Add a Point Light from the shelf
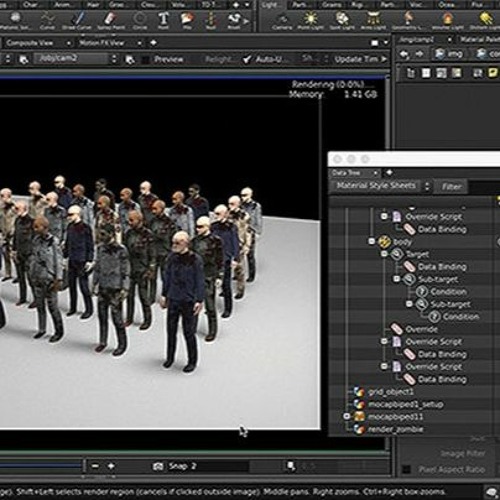500x500 pixels. point(310,21)
